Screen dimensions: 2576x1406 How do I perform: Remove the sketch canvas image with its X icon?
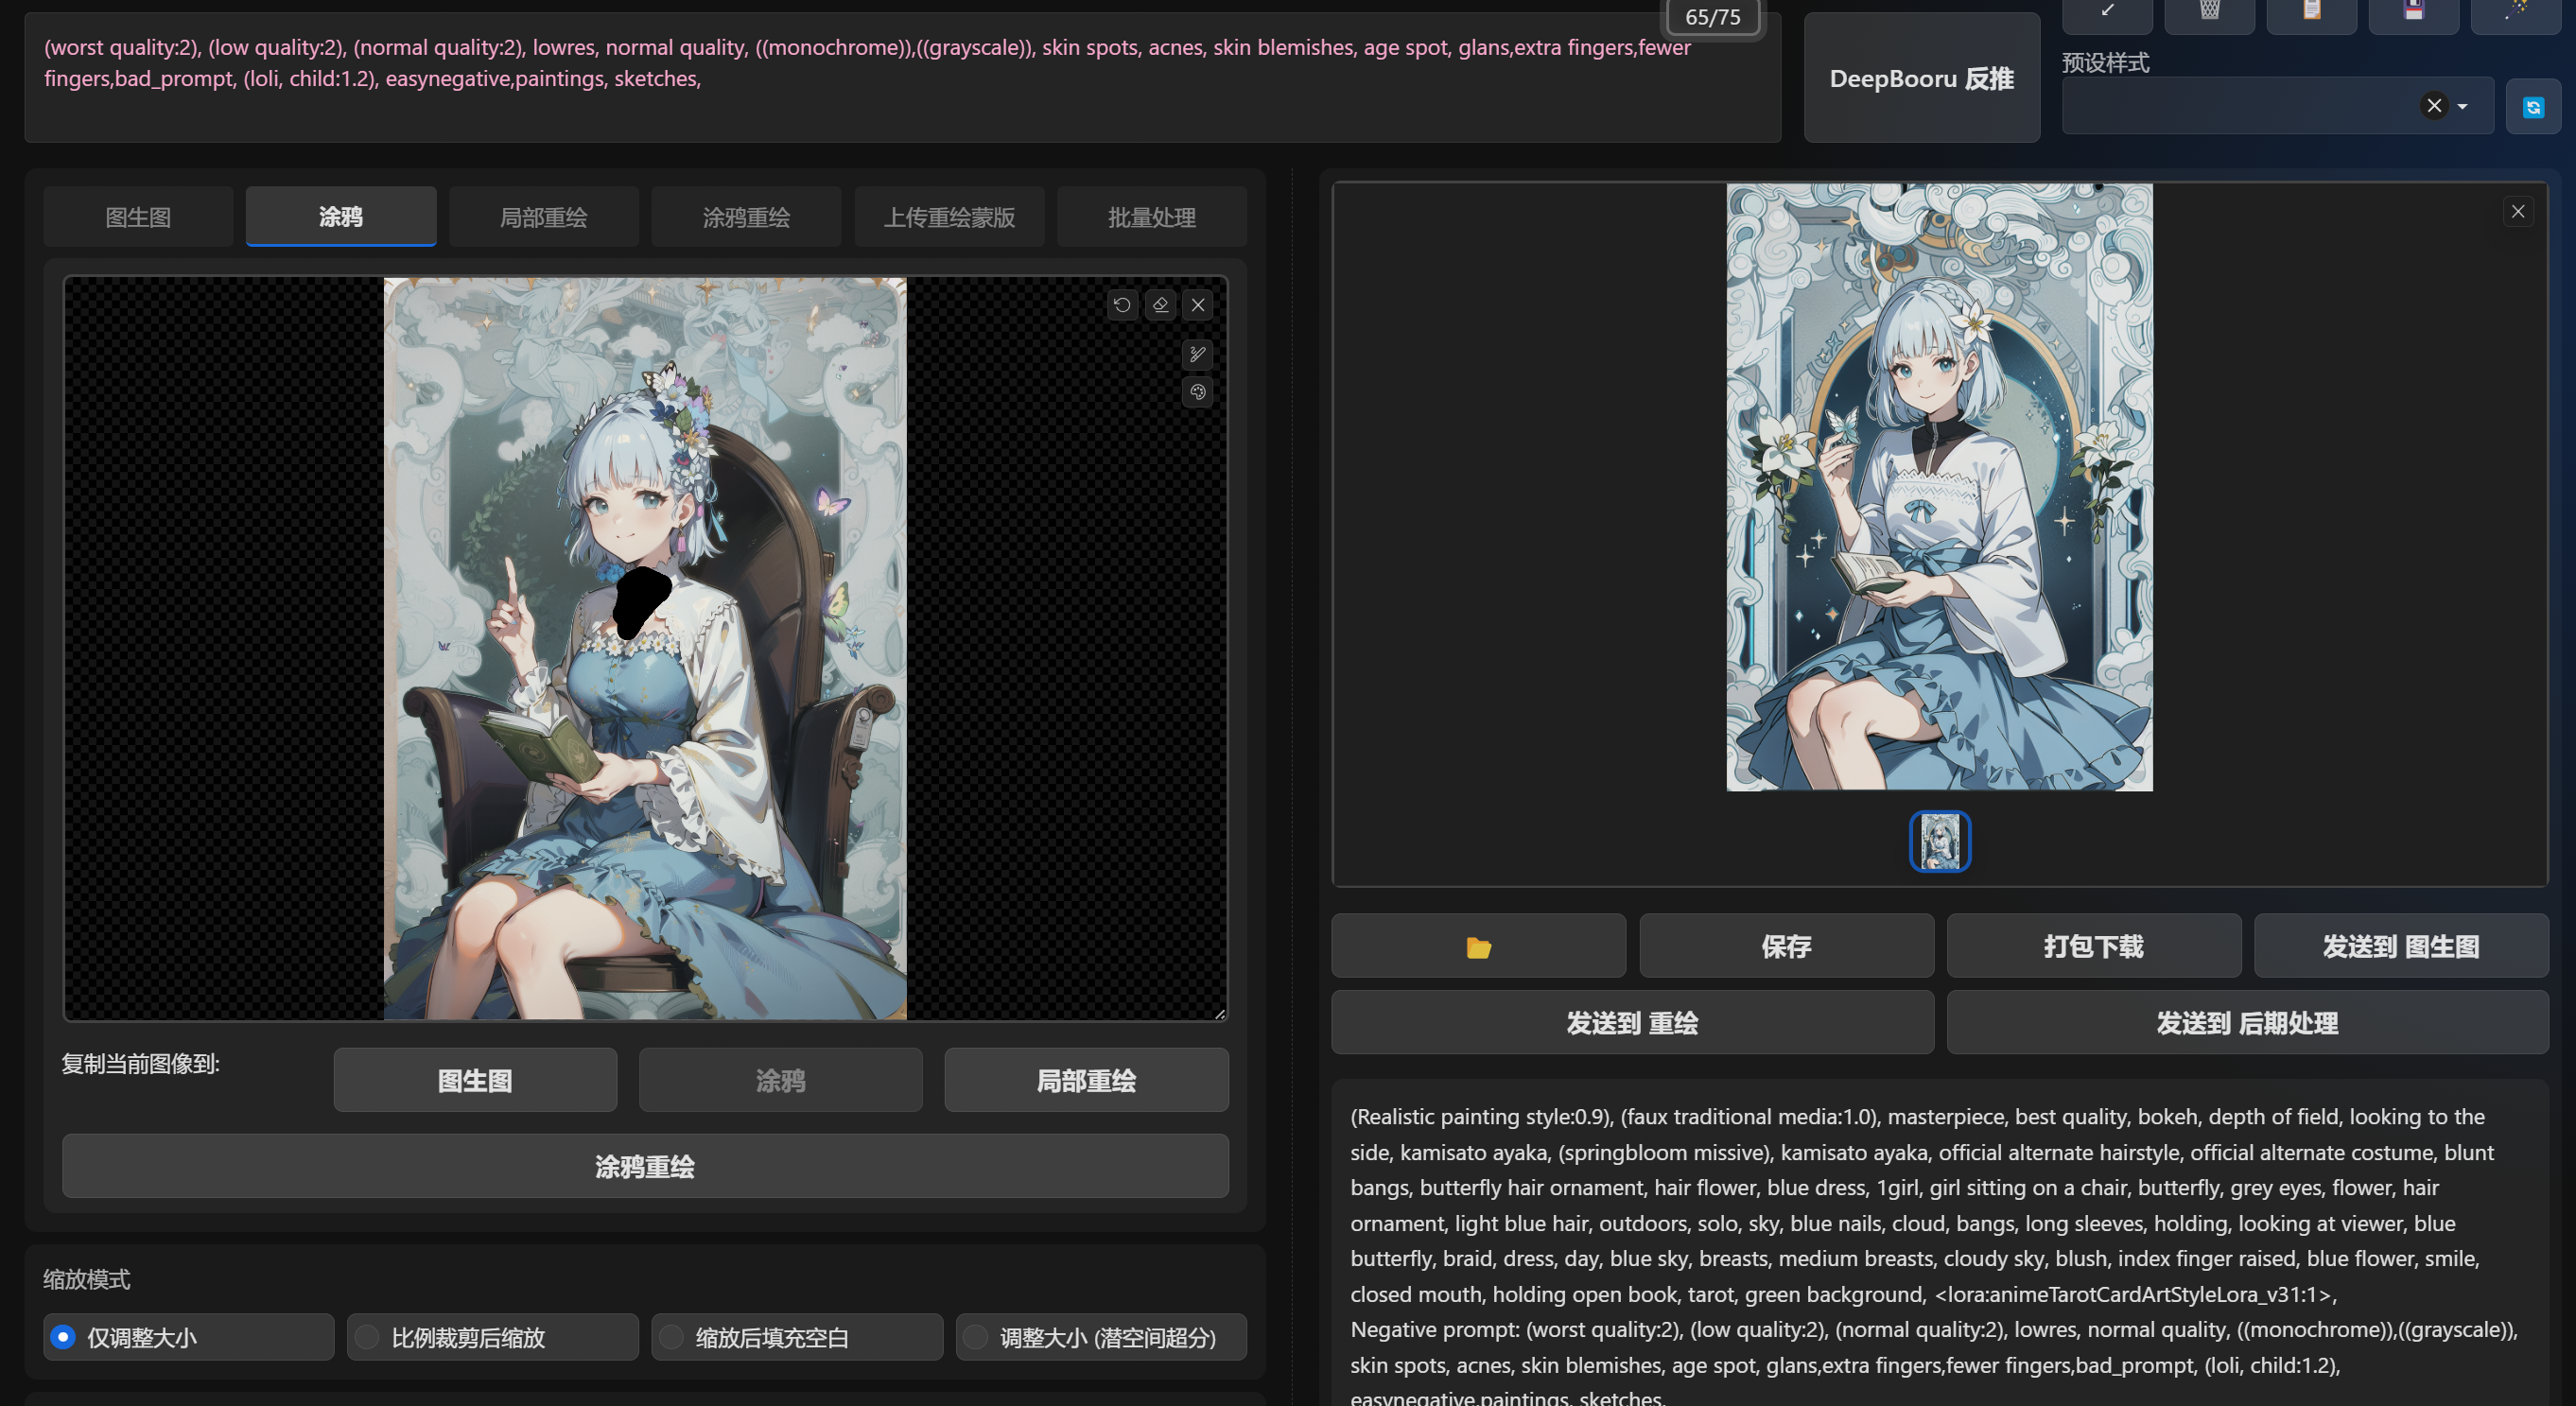pos(1198,305)
